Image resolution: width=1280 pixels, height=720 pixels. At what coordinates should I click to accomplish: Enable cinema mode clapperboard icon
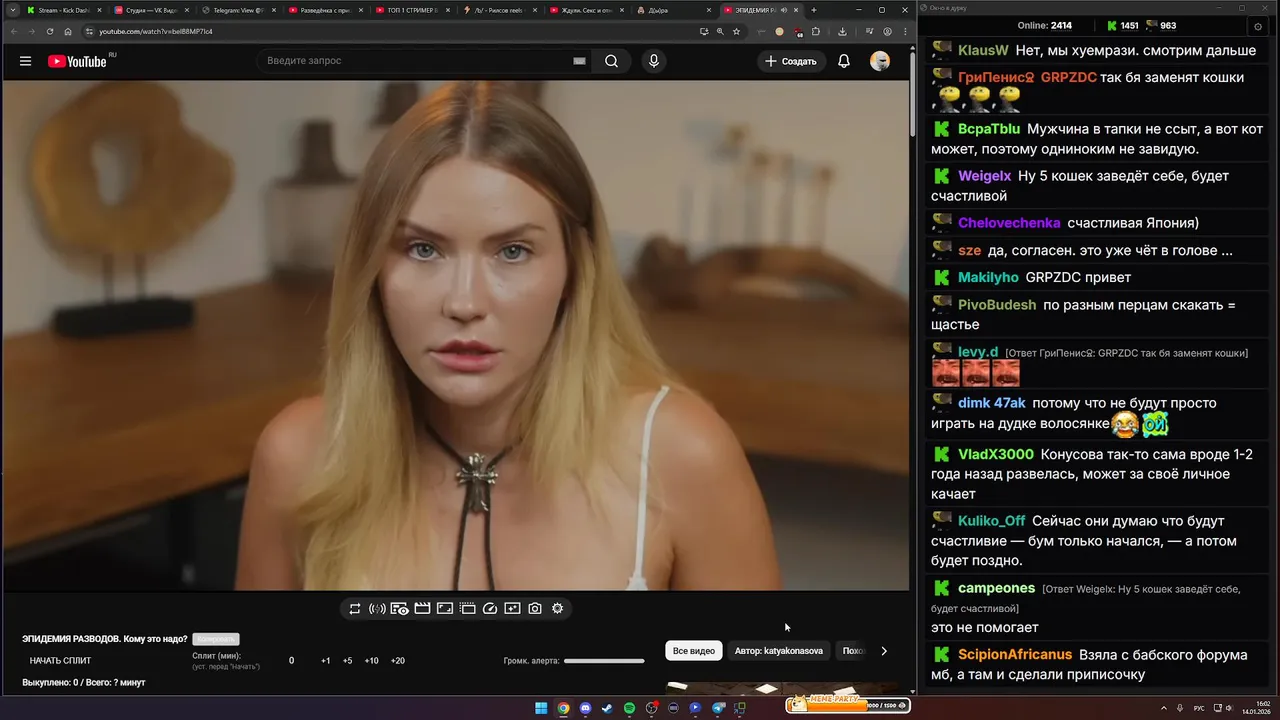click(x=422, y=608)
